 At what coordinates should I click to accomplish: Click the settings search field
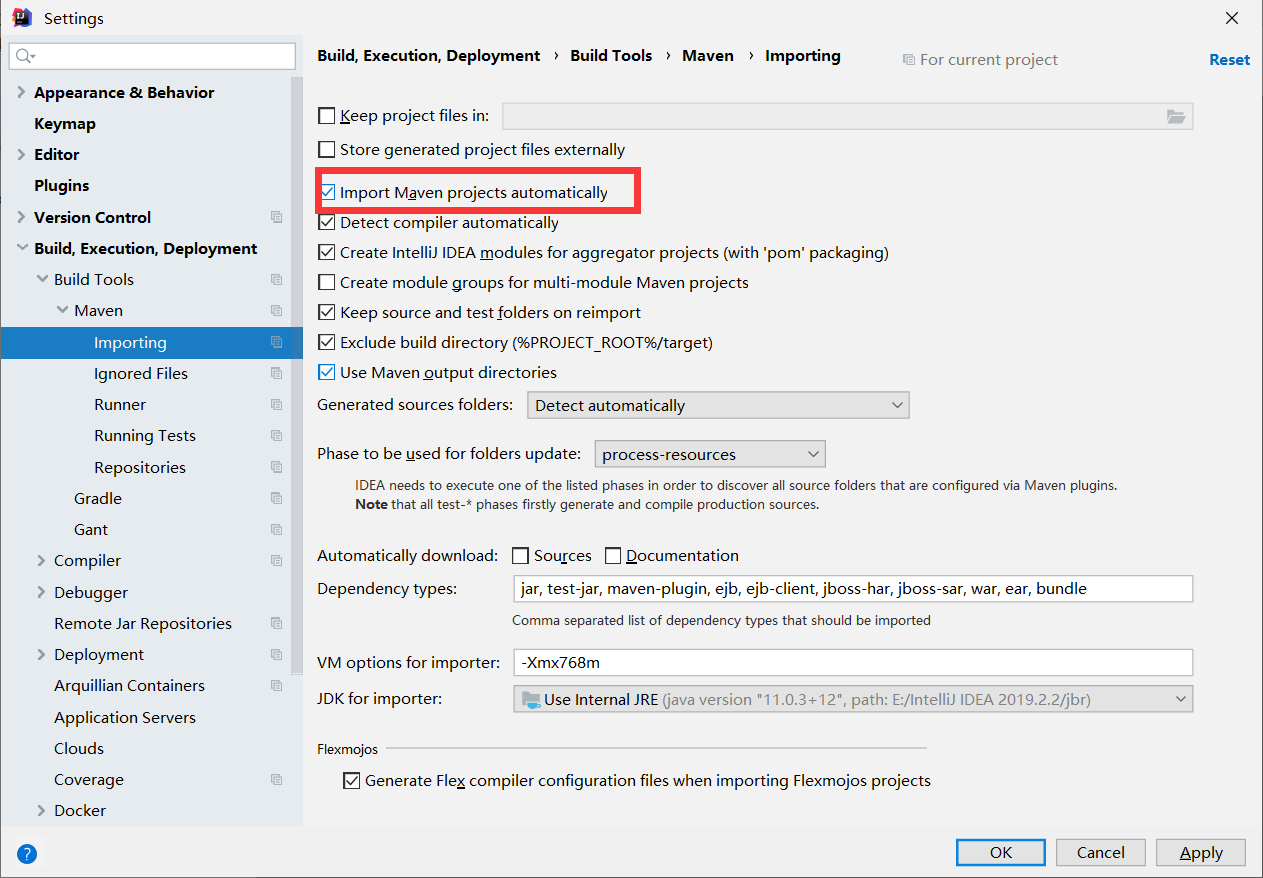pyautogui.click(x=152, y=56)
